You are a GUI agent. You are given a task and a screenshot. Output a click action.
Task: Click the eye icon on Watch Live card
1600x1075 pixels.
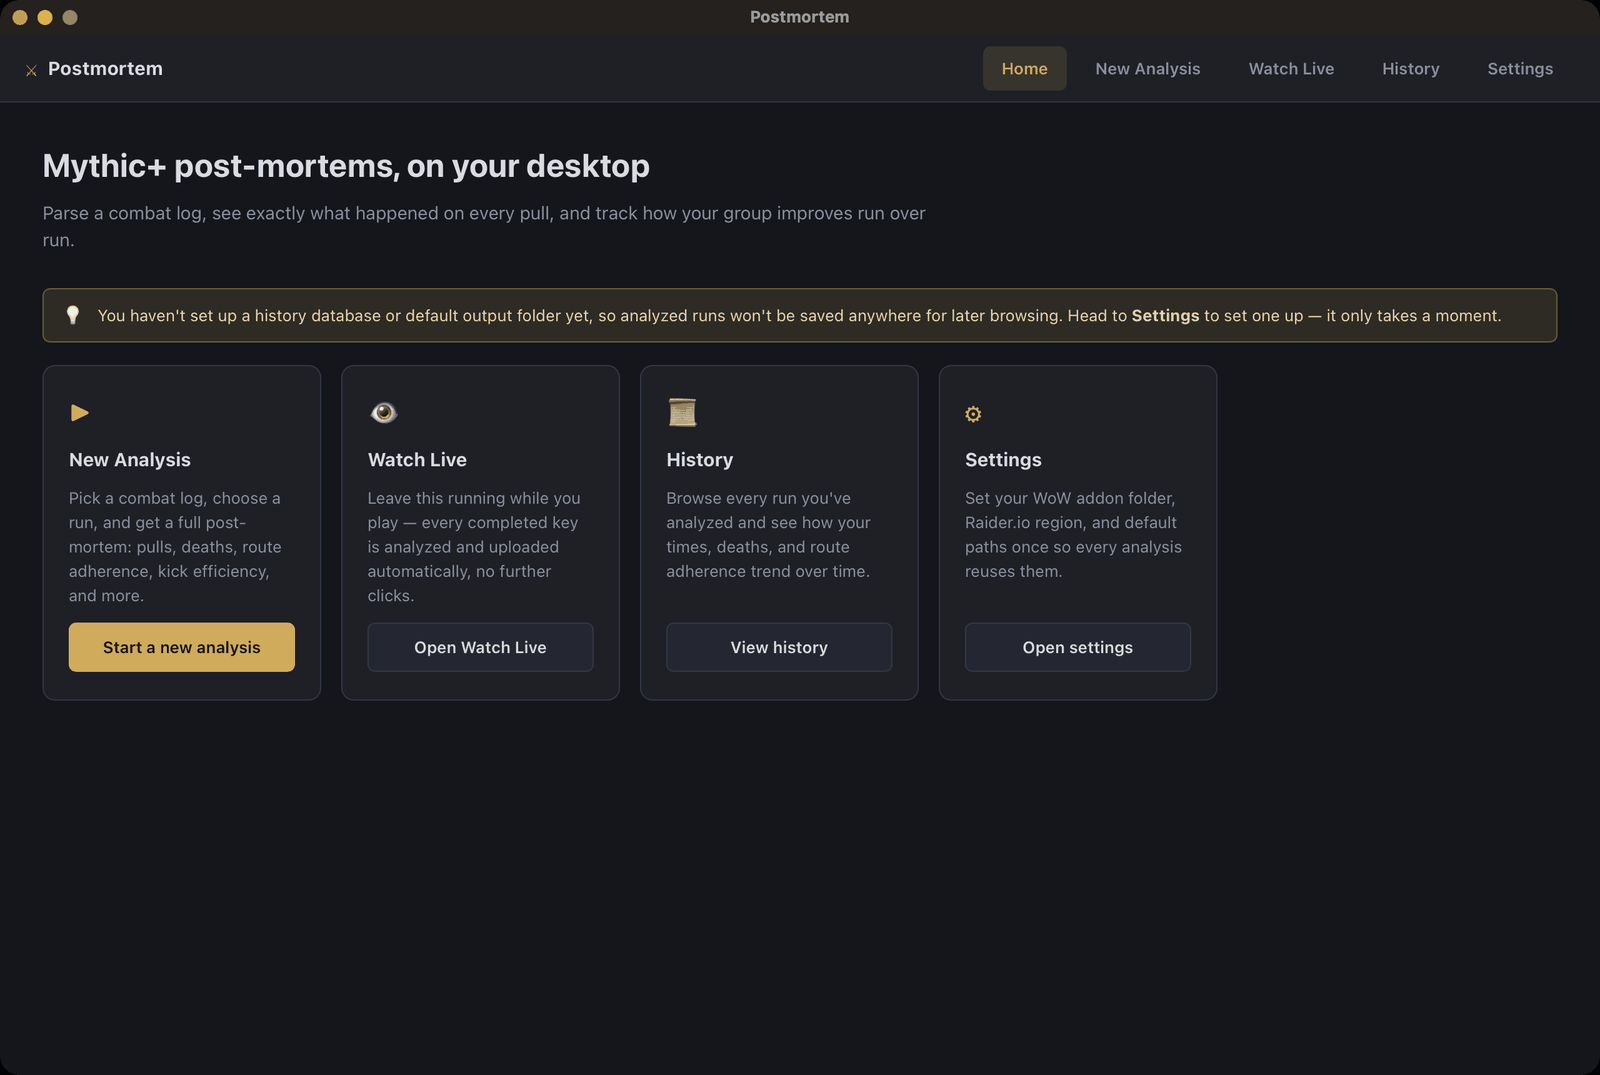[383, 413]
